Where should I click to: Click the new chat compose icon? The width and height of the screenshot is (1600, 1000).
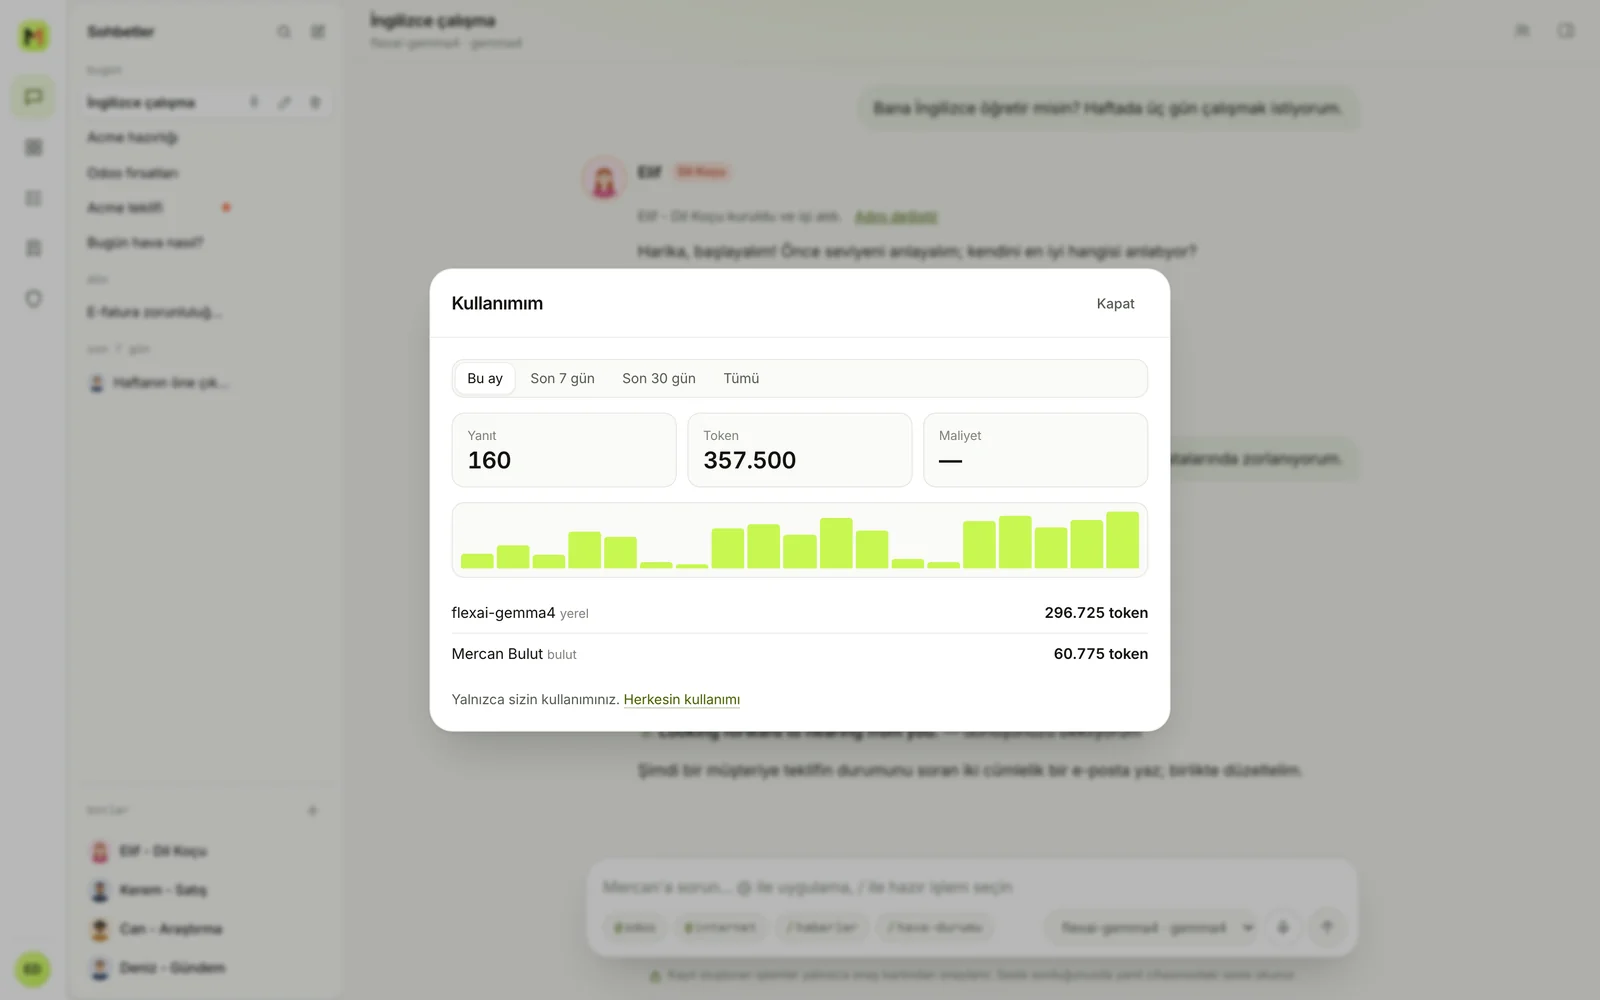click(317, 32)
